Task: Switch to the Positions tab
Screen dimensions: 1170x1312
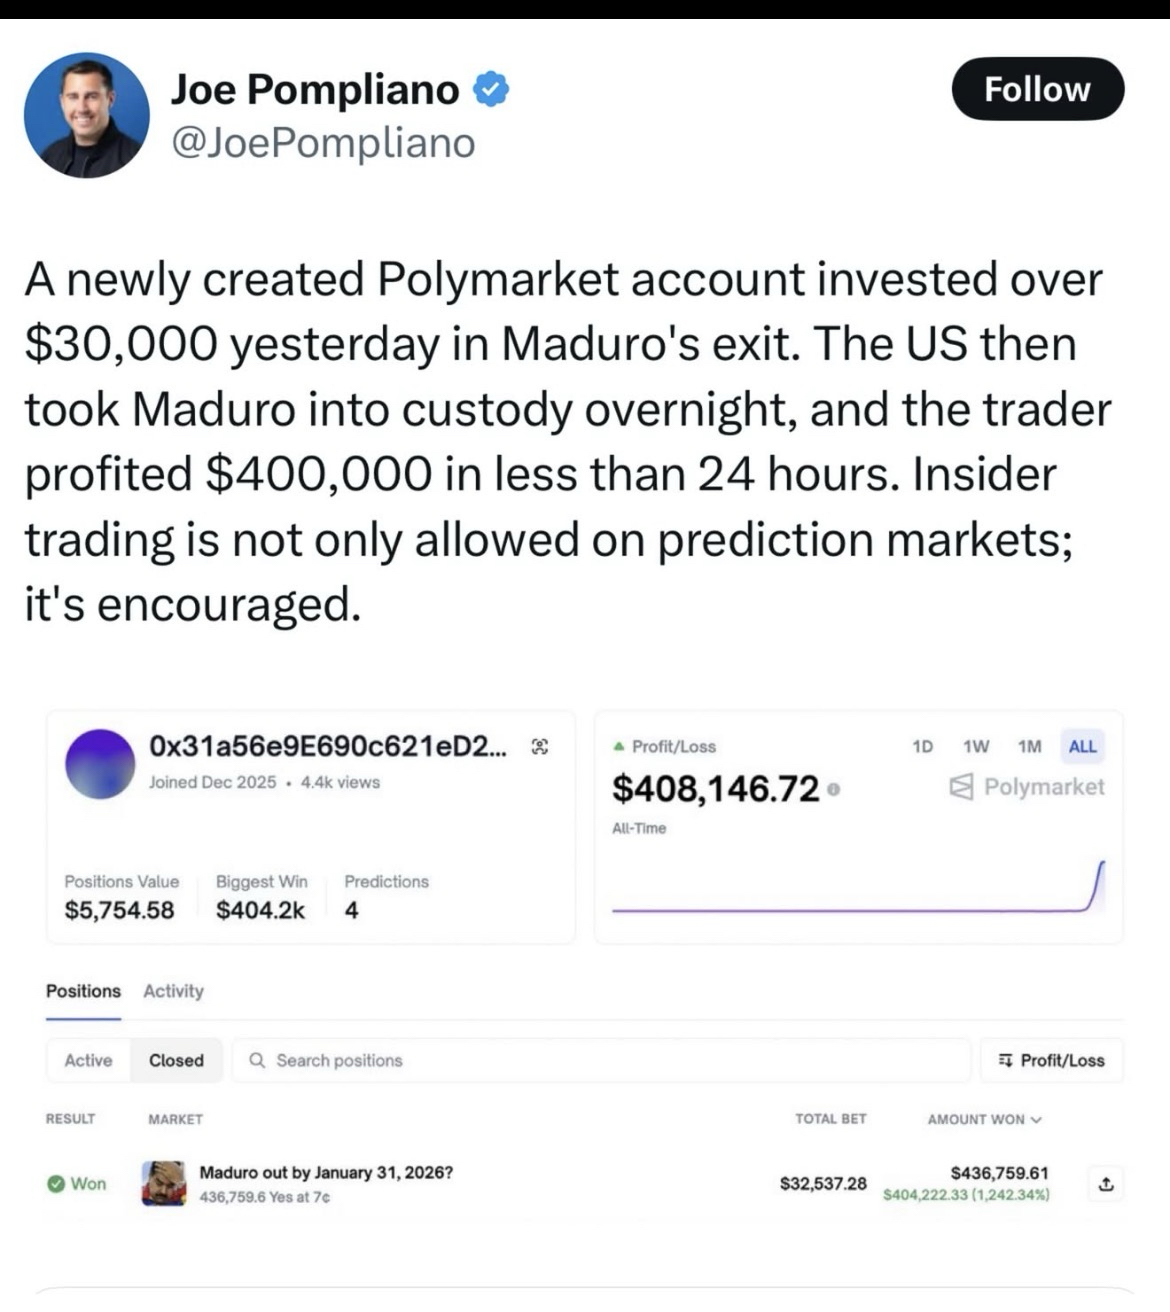Action: click(83, 991)
